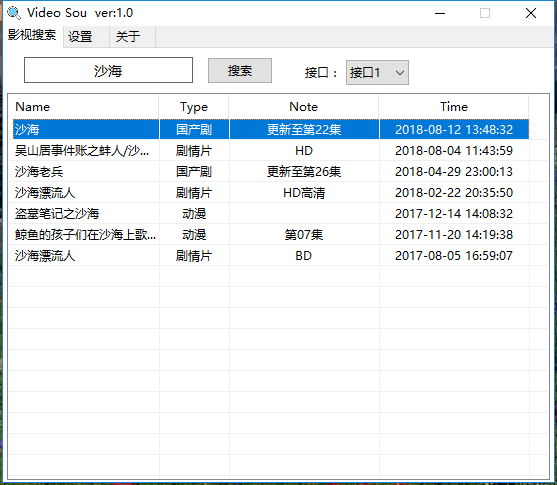Sort by the Name column header
The width and height of the screenshot is (557, 485).
[x=83, y=107]
